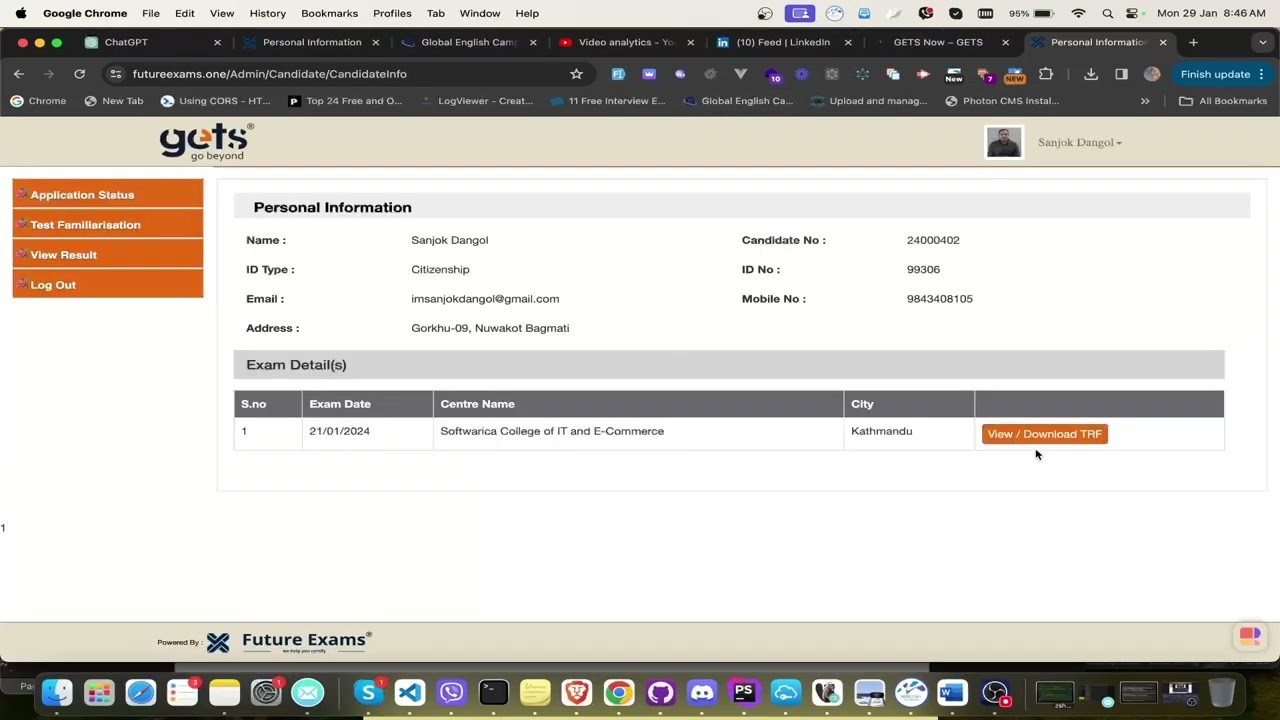Screen dimensions: 1280x720
Task: Click the user profile photo thumbnail
Action: click(1003, 142)
